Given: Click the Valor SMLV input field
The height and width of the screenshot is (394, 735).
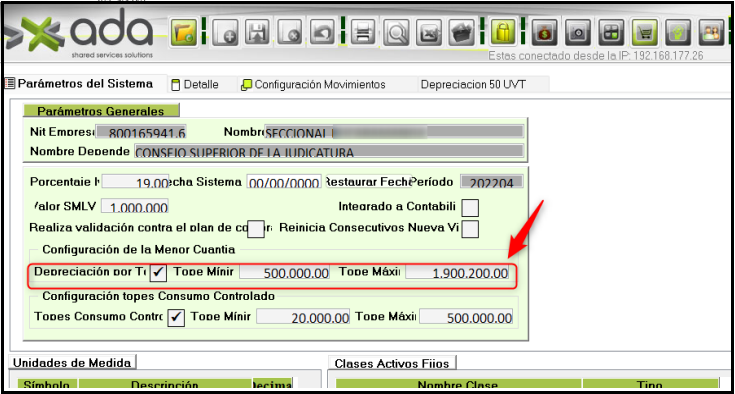Looking at the screenshot, I should click(135, 207).
